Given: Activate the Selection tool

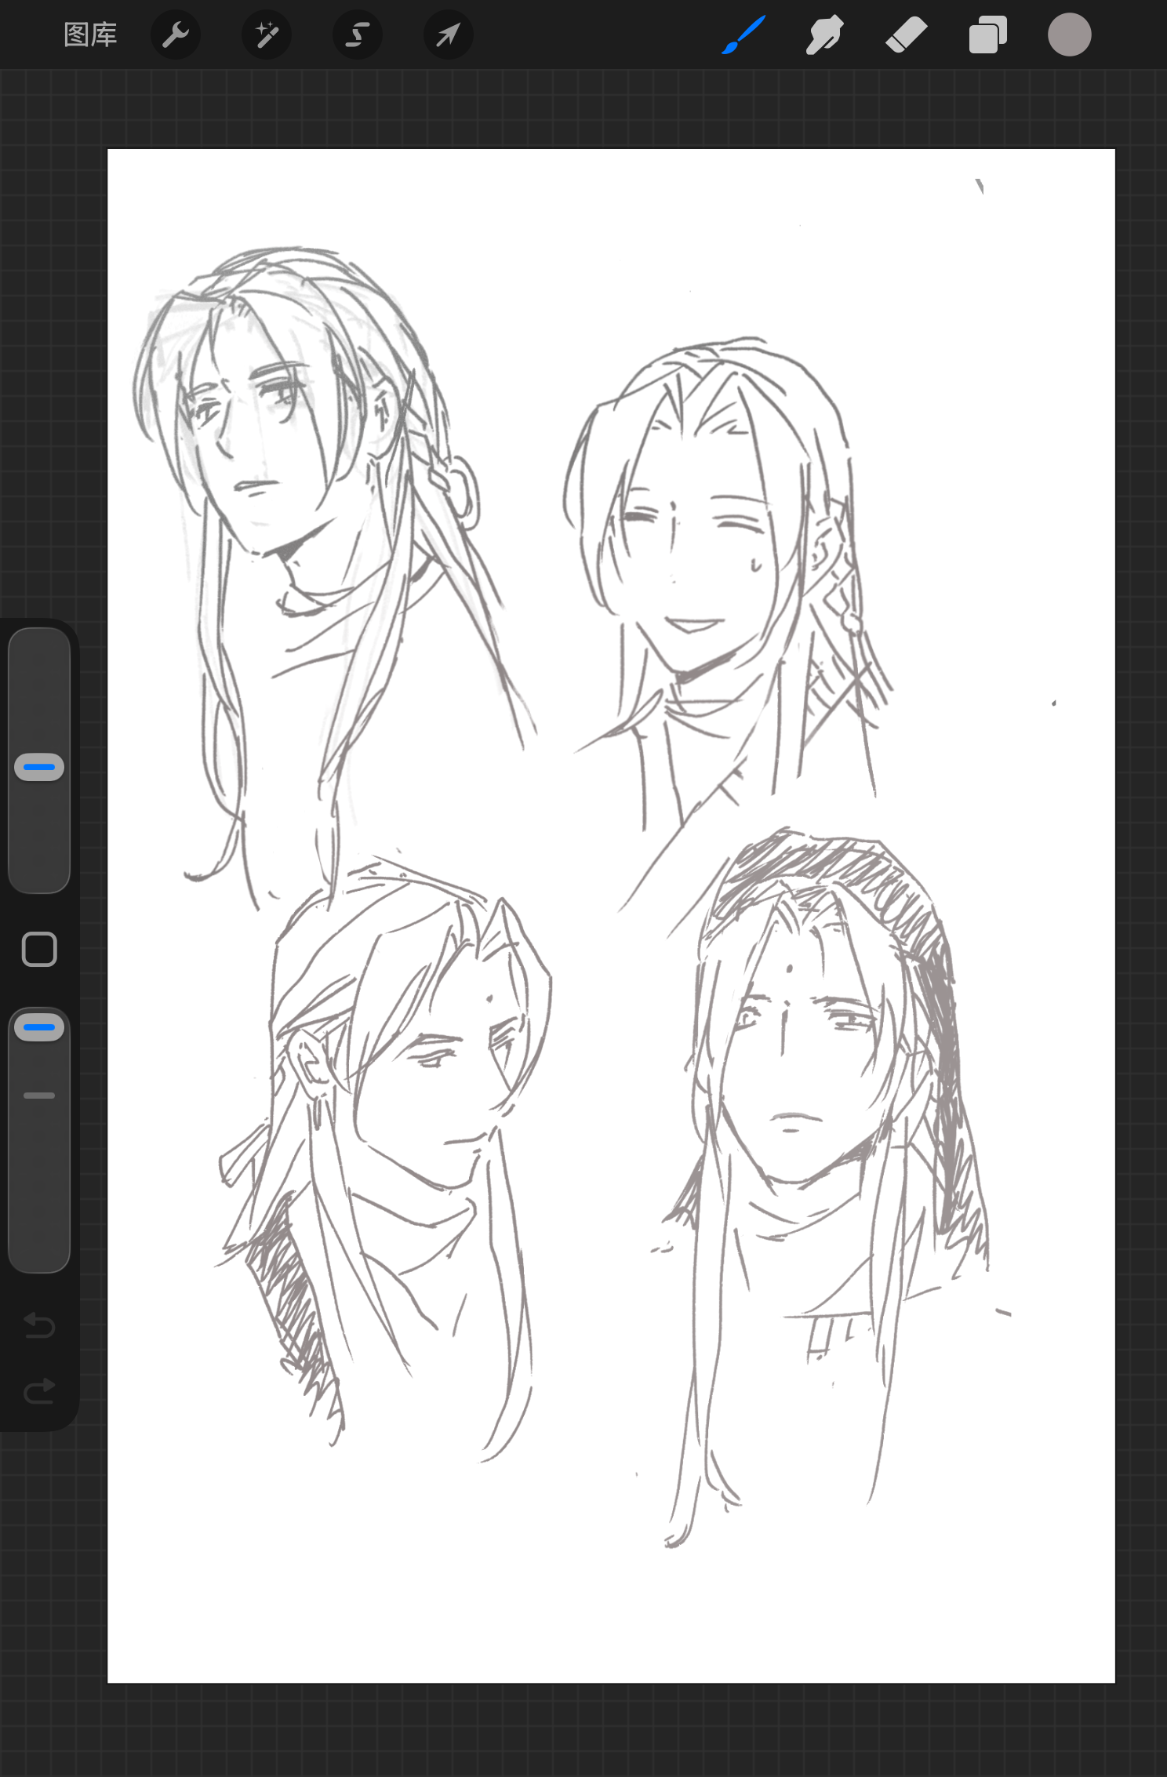Looking at the screenshot, I should (357, 35).
